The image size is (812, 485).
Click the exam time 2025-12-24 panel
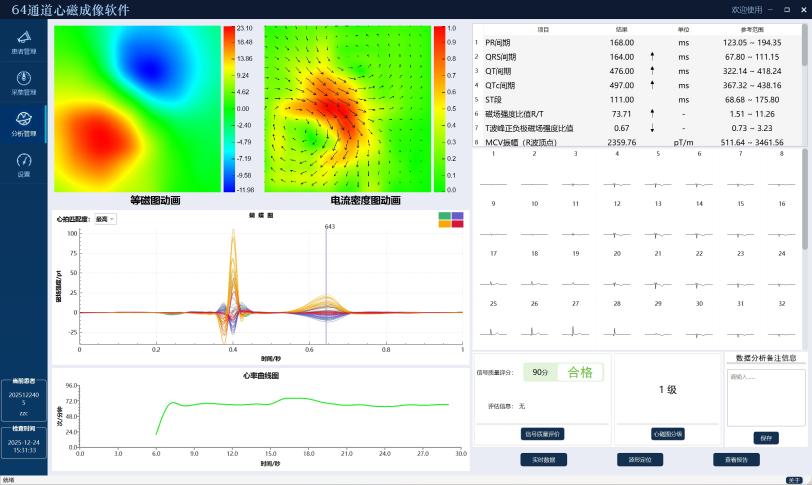24,443
